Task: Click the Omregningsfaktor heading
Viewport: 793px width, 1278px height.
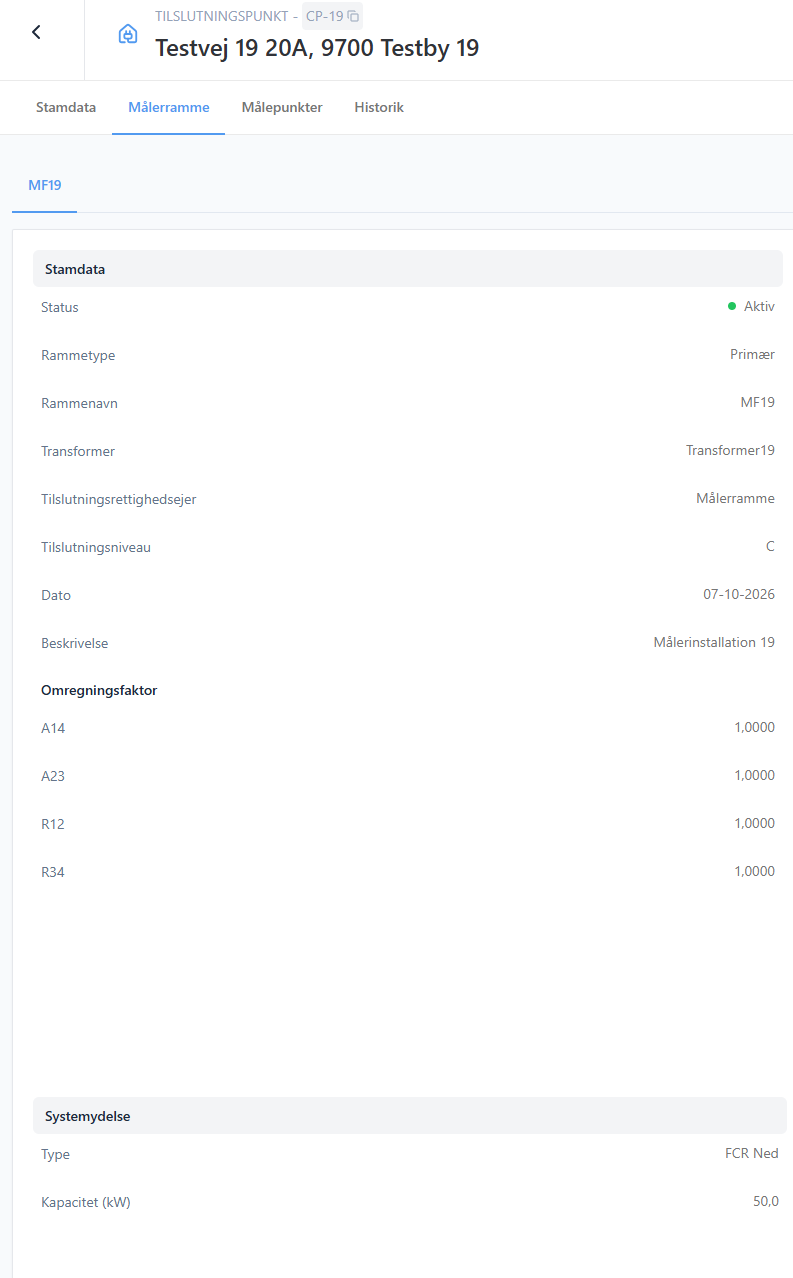Action: pyautogui.click(x=99, y=691)
